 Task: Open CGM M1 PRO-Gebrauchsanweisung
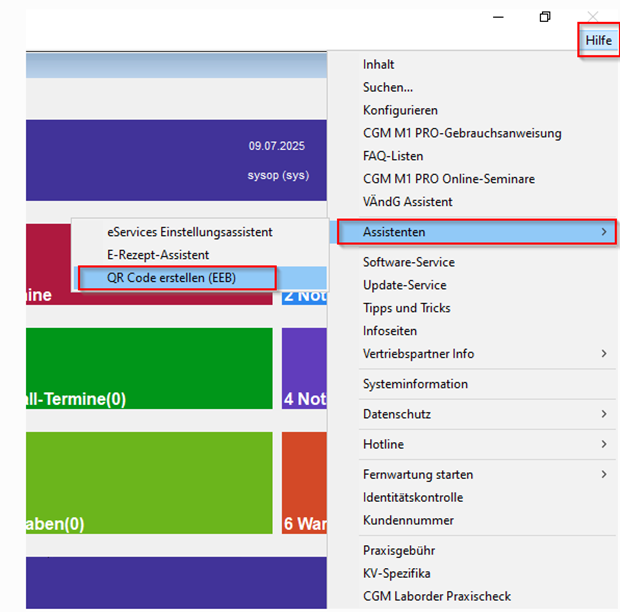tap(462, 134)
